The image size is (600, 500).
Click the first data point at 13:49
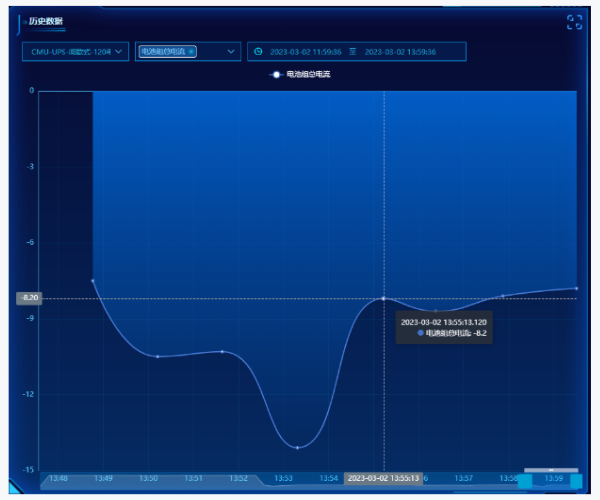[x=93, y=281]
